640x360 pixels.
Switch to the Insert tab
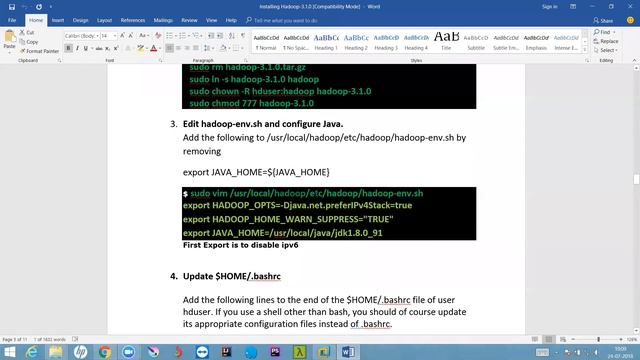(x=58, y=20)
